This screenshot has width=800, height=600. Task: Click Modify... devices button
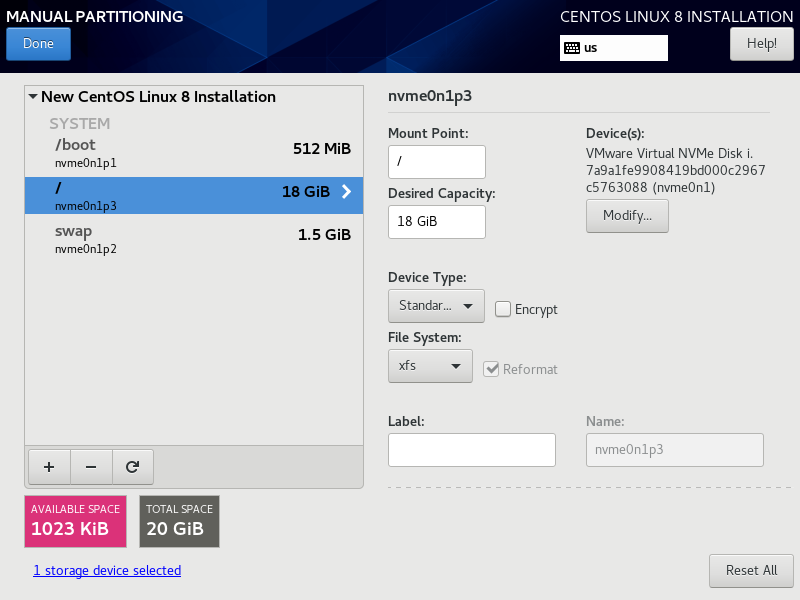(627, 216)
